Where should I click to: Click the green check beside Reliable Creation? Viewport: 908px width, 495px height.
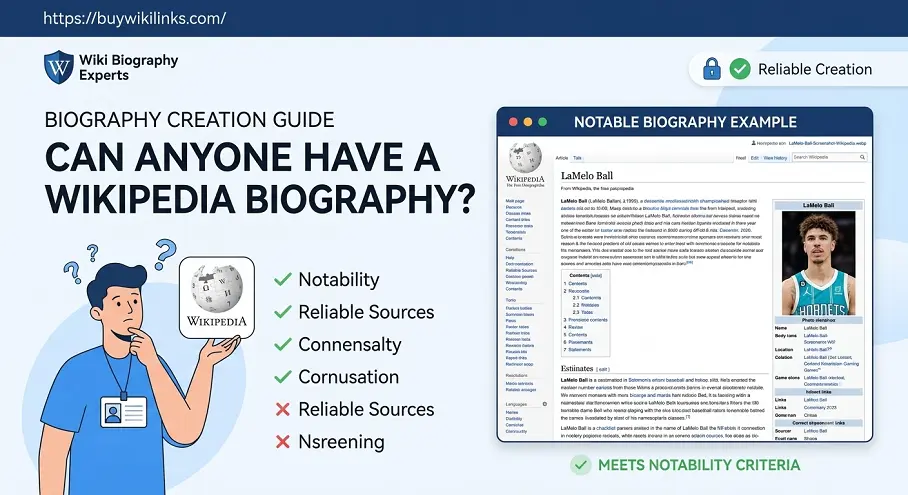(739, 69)
